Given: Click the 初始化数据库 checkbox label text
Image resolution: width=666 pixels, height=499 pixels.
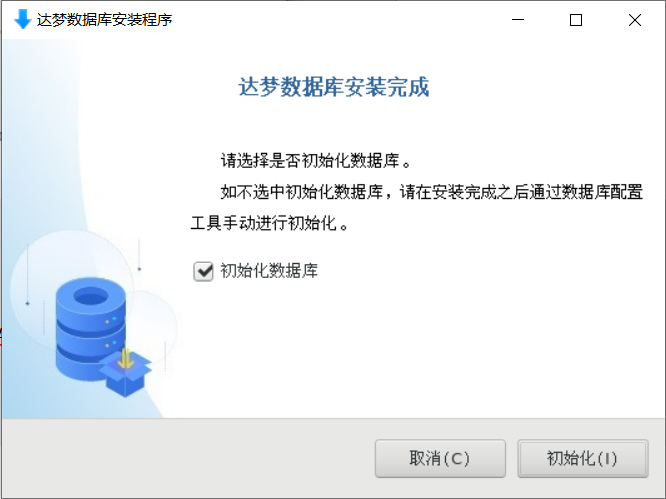Looking at the screenshot, I should click(x=269, y=271).
